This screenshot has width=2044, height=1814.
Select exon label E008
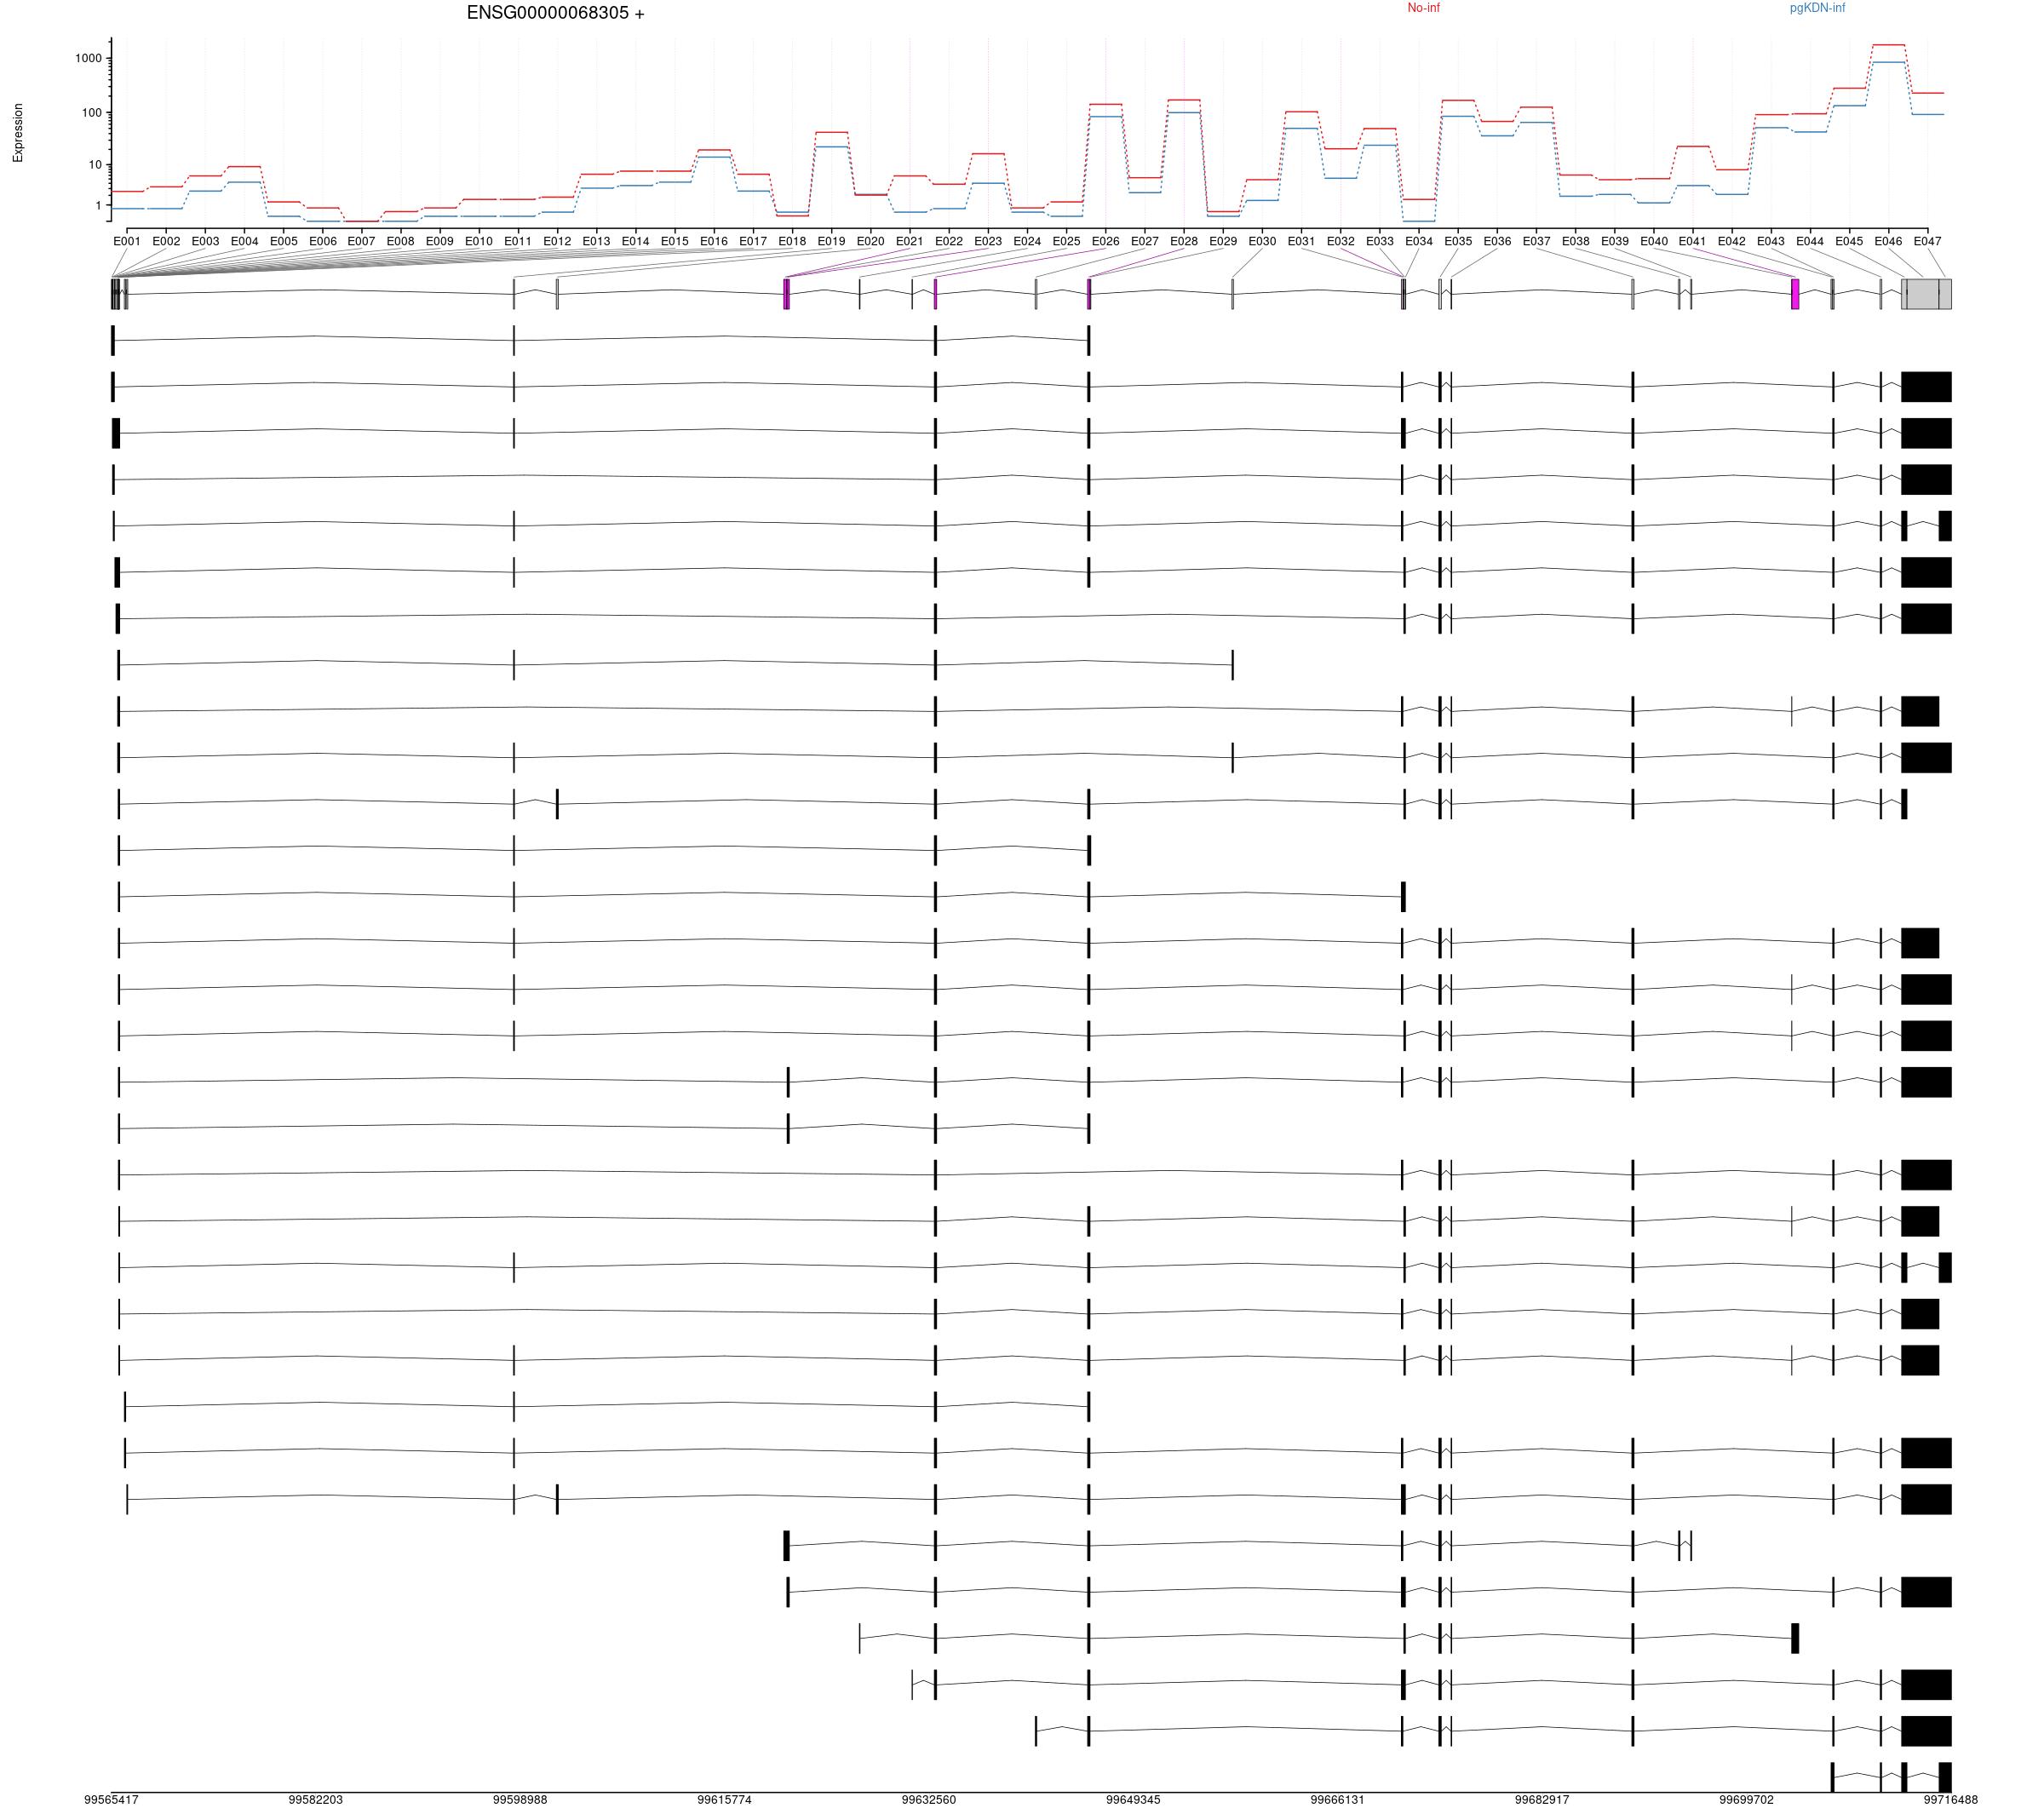(x=401, y=241)
